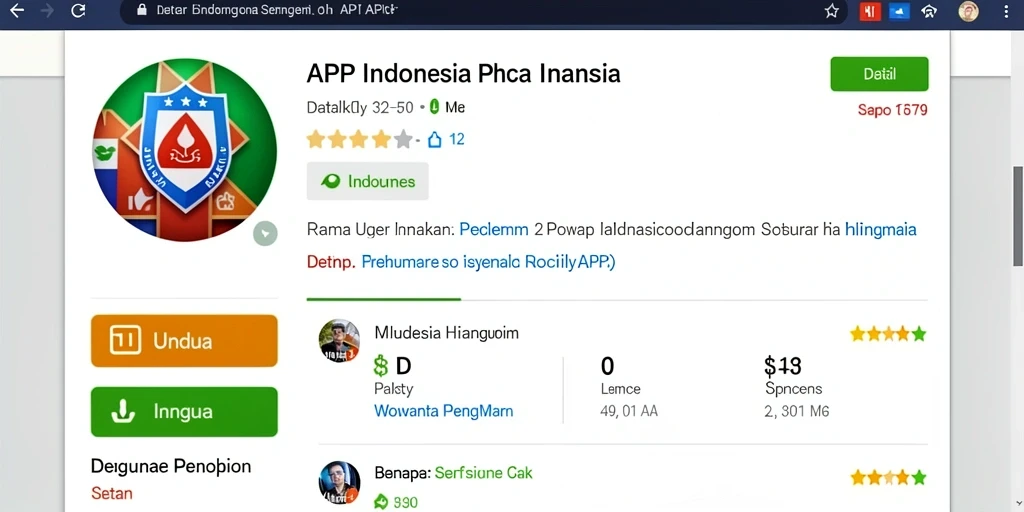The image size is (1024, 512).
Task: Reload the page with the refresh icon
Action: [78, 10]
